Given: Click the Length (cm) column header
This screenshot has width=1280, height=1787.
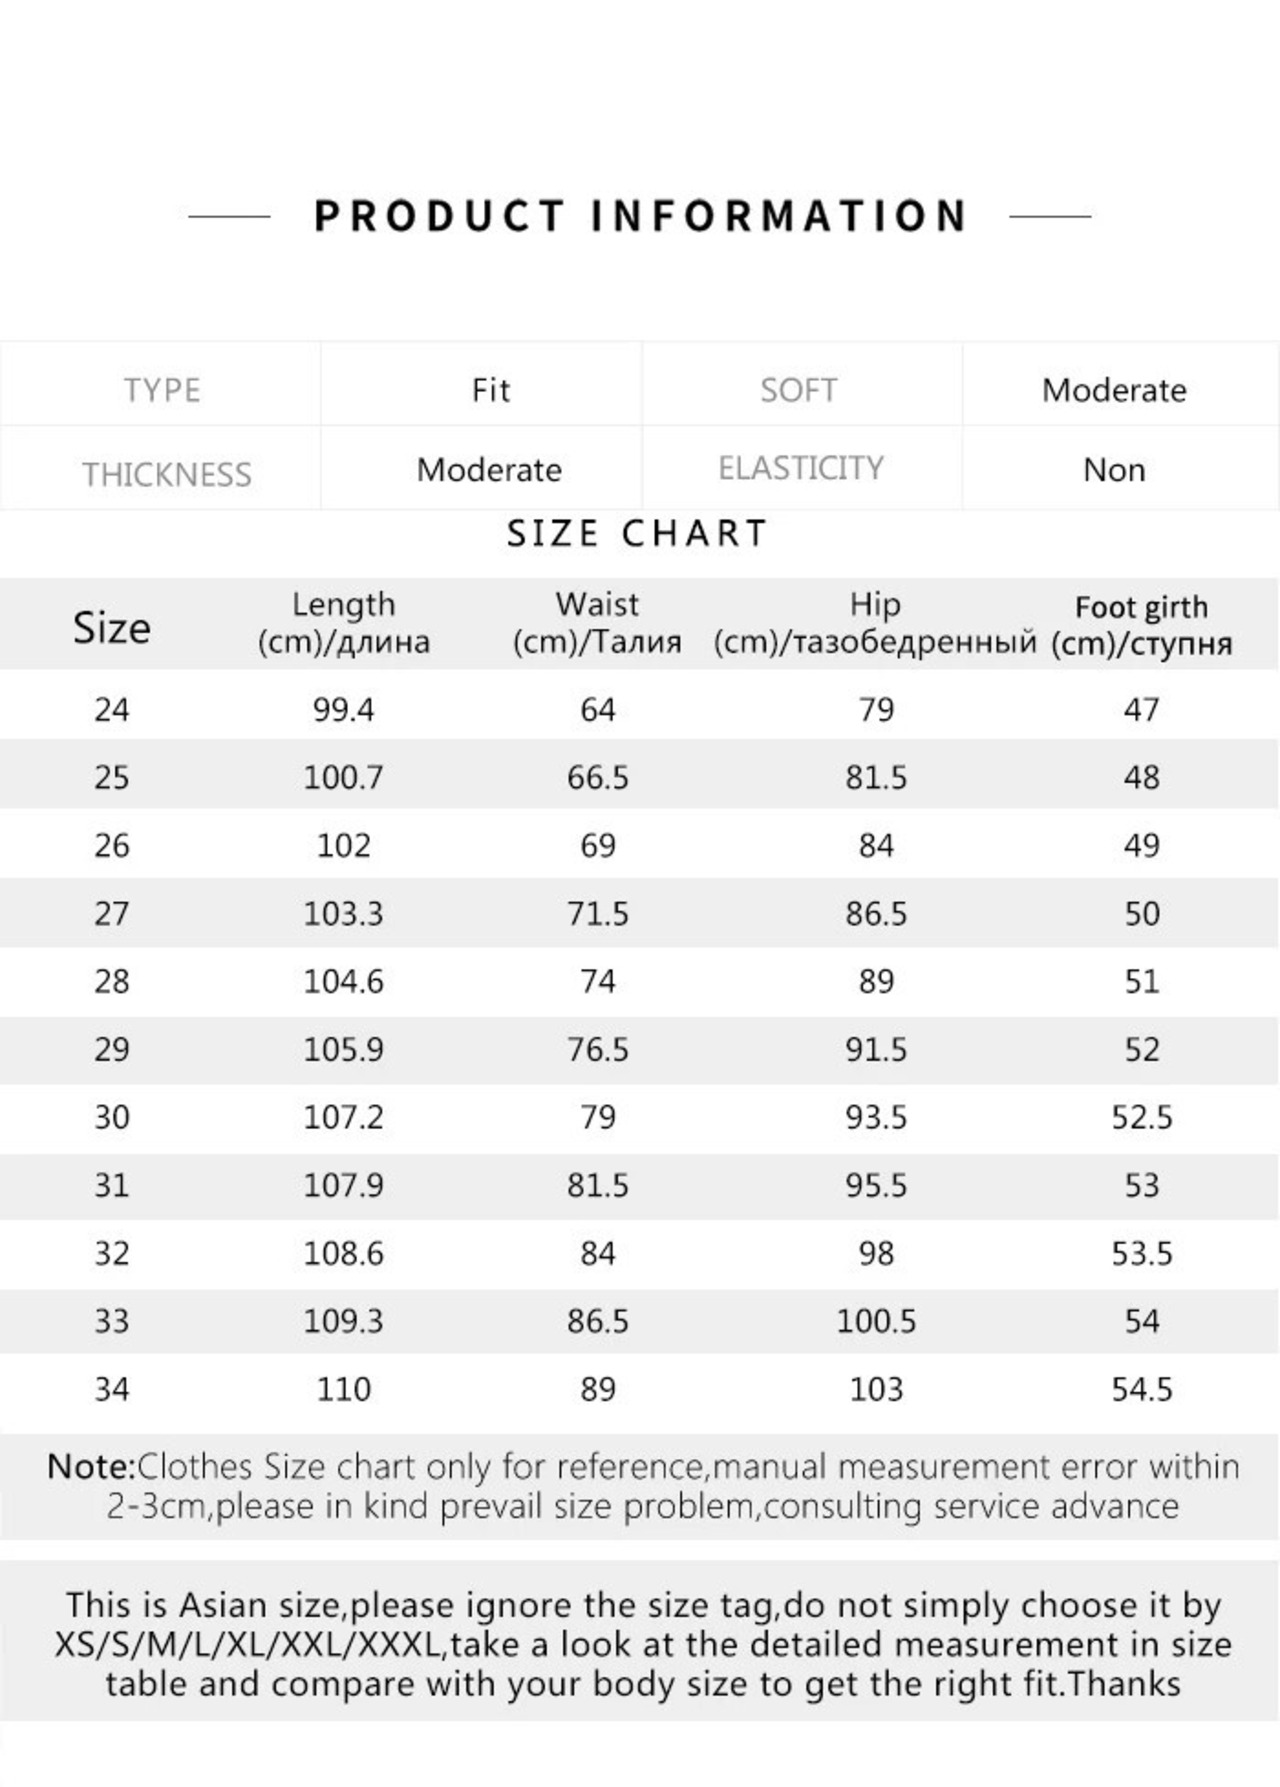Looking at the screenshot, I should [x=343, y=623].
